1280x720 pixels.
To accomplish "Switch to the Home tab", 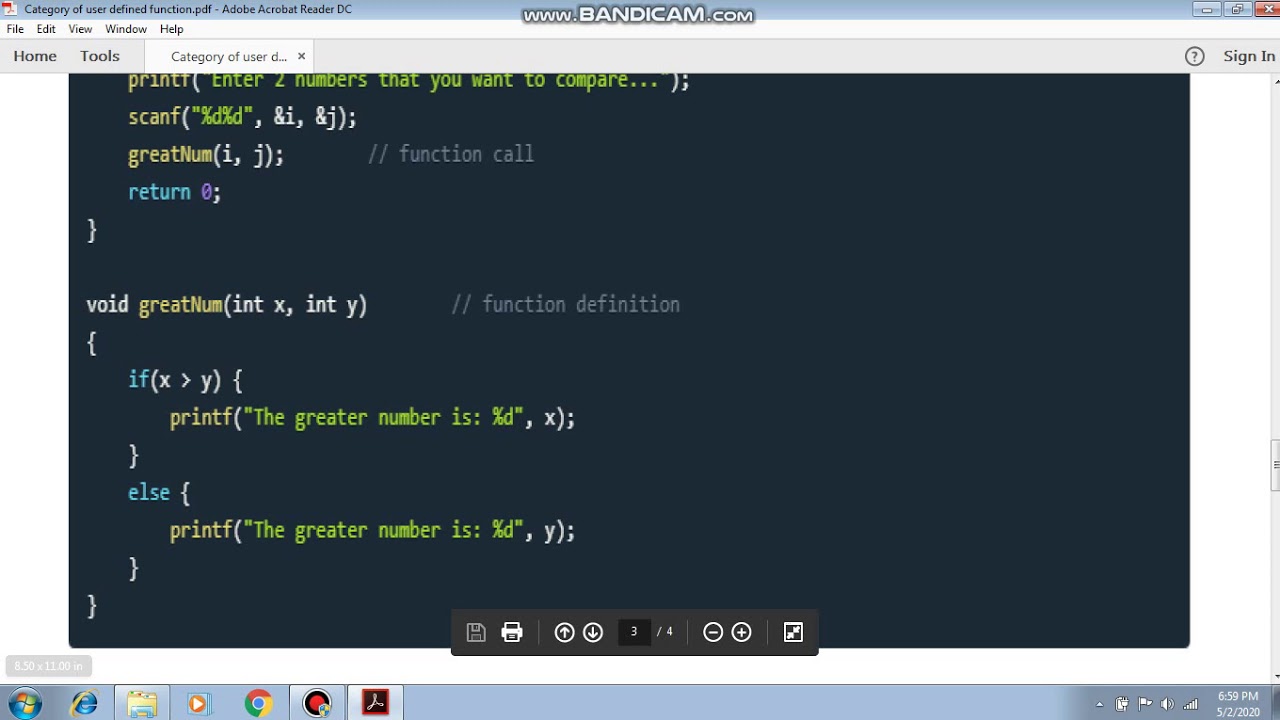I will coord(35,56).
